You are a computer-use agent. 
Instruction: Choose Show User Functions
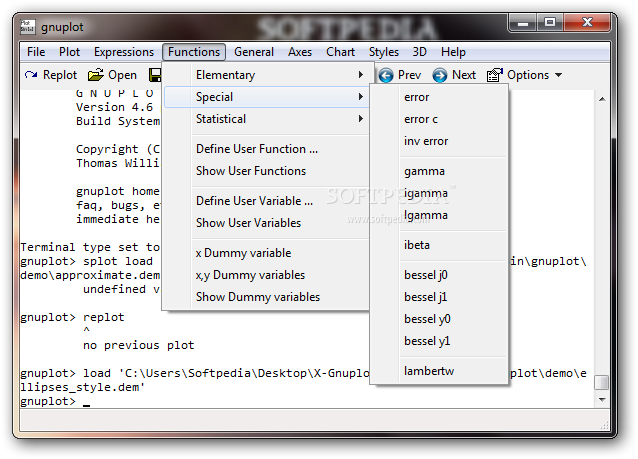(x=267, y=171)
